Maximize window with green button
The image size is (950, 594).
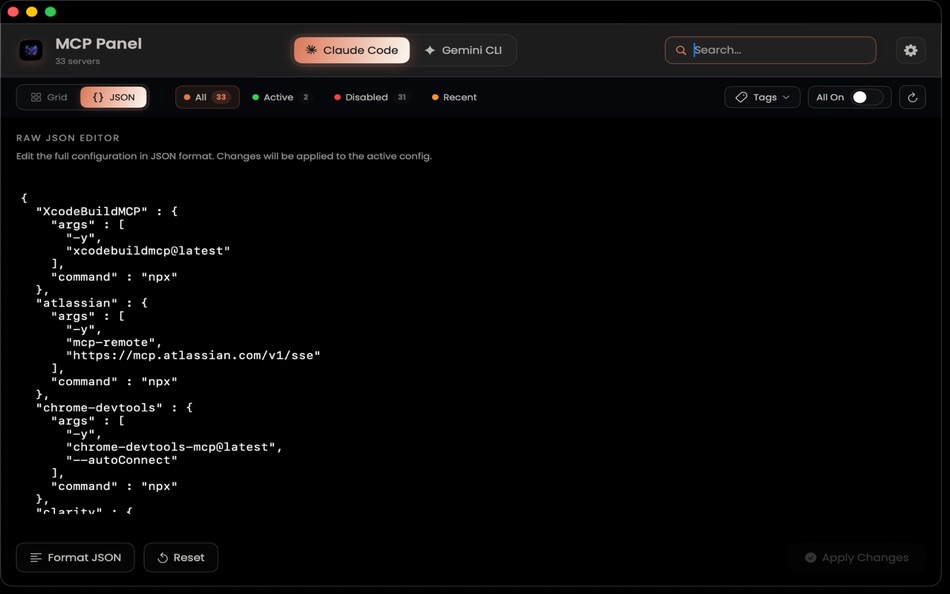pyautogui.click(x=50, y=12)
